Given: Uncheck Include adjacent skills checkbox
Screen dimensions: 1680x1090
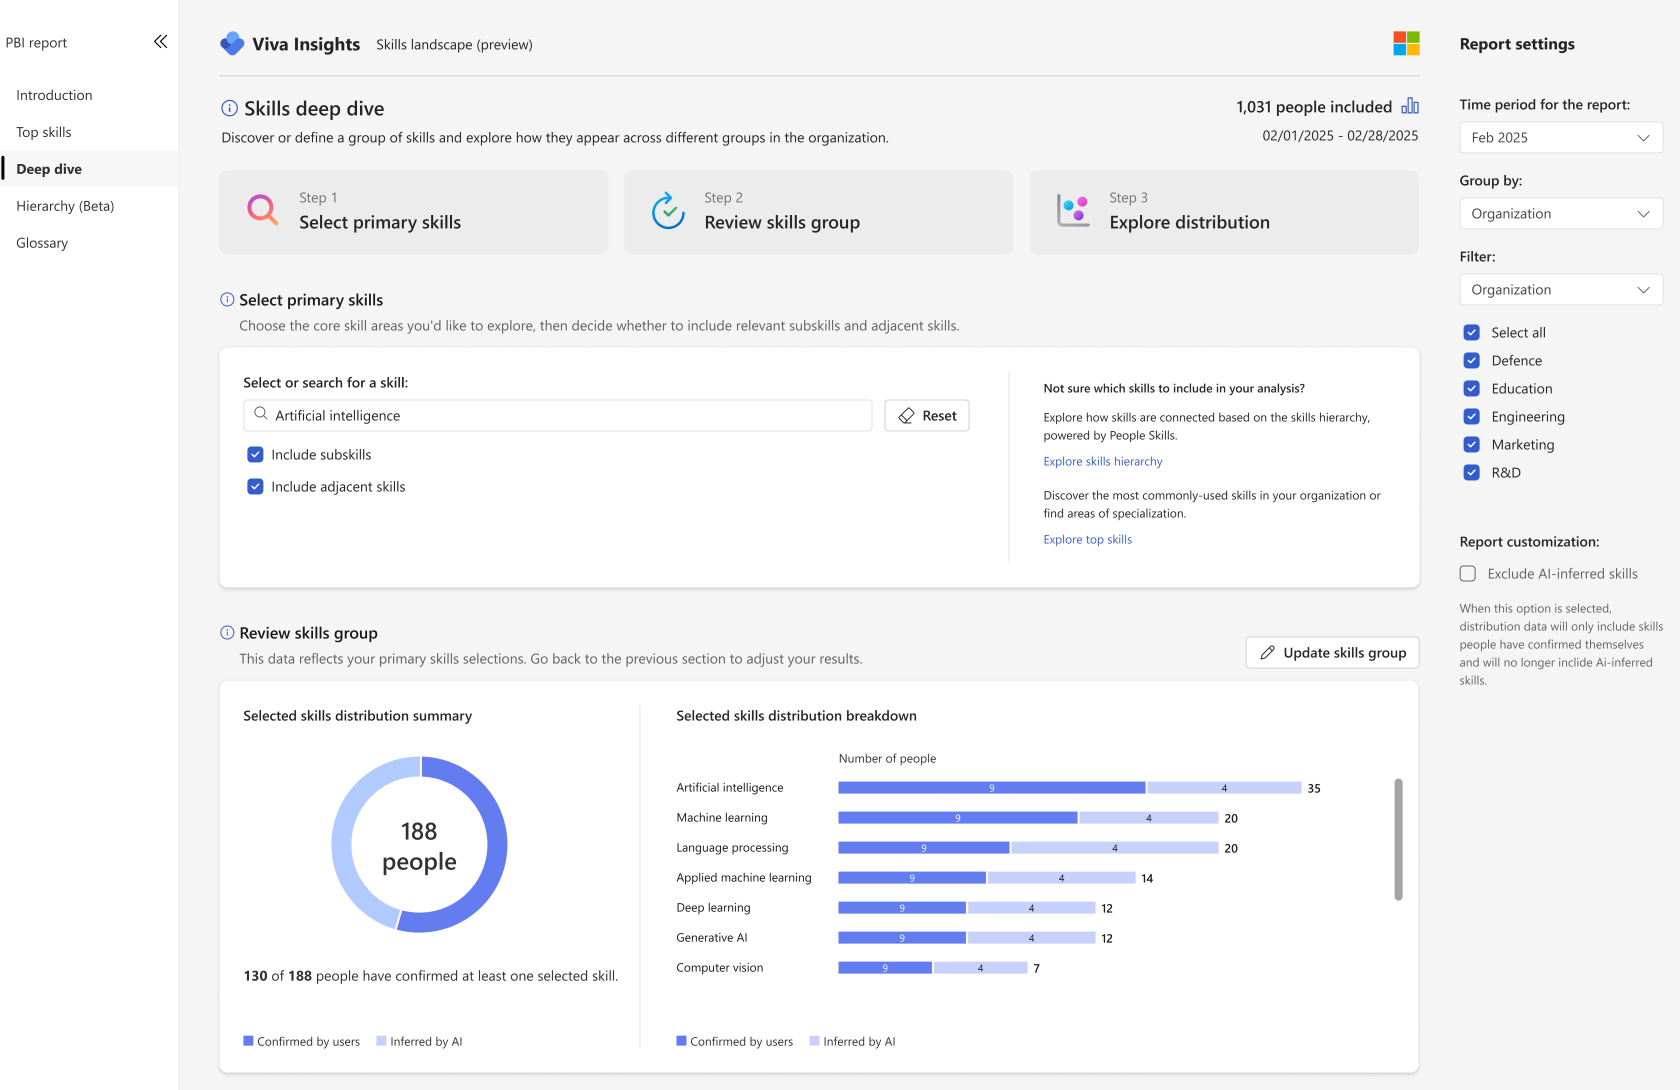Looking at the screenshot, I should tap(255, 486).
